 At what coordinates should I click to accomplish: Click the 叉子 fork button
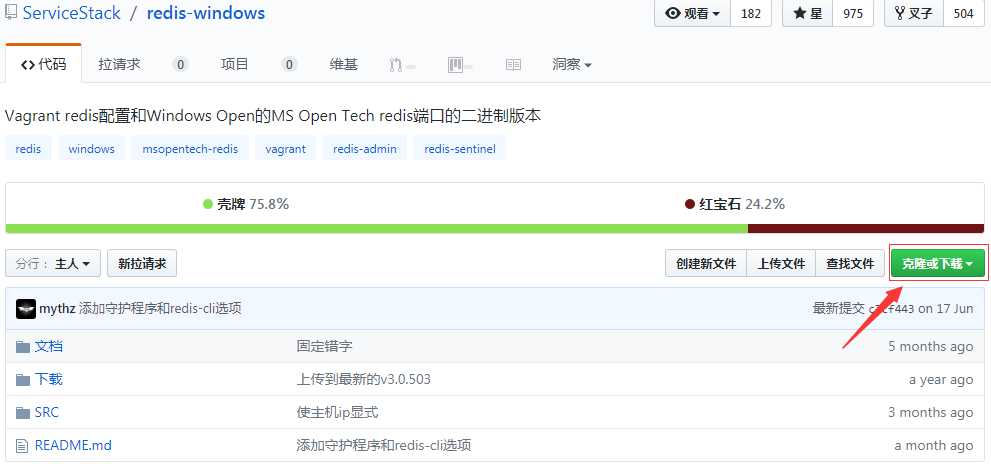(914, 13)
